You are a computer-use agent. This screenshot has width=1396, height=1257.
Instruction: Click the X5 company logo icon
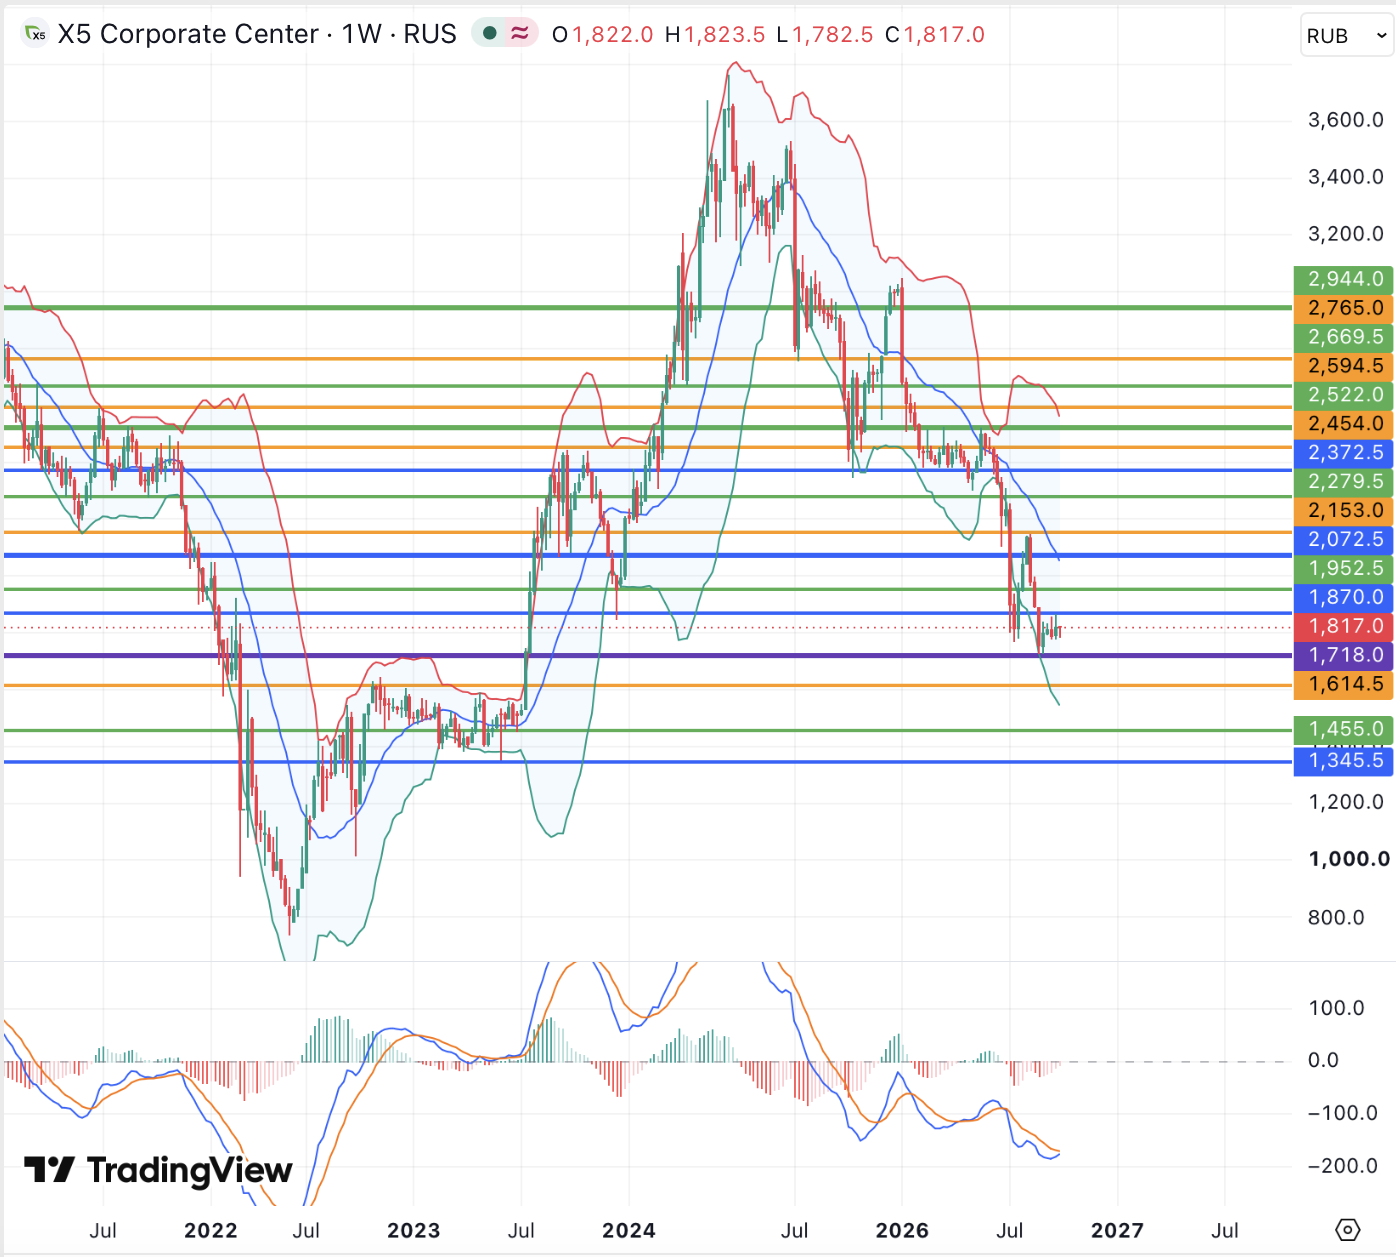pyautogui.click(x=35, y=34)
